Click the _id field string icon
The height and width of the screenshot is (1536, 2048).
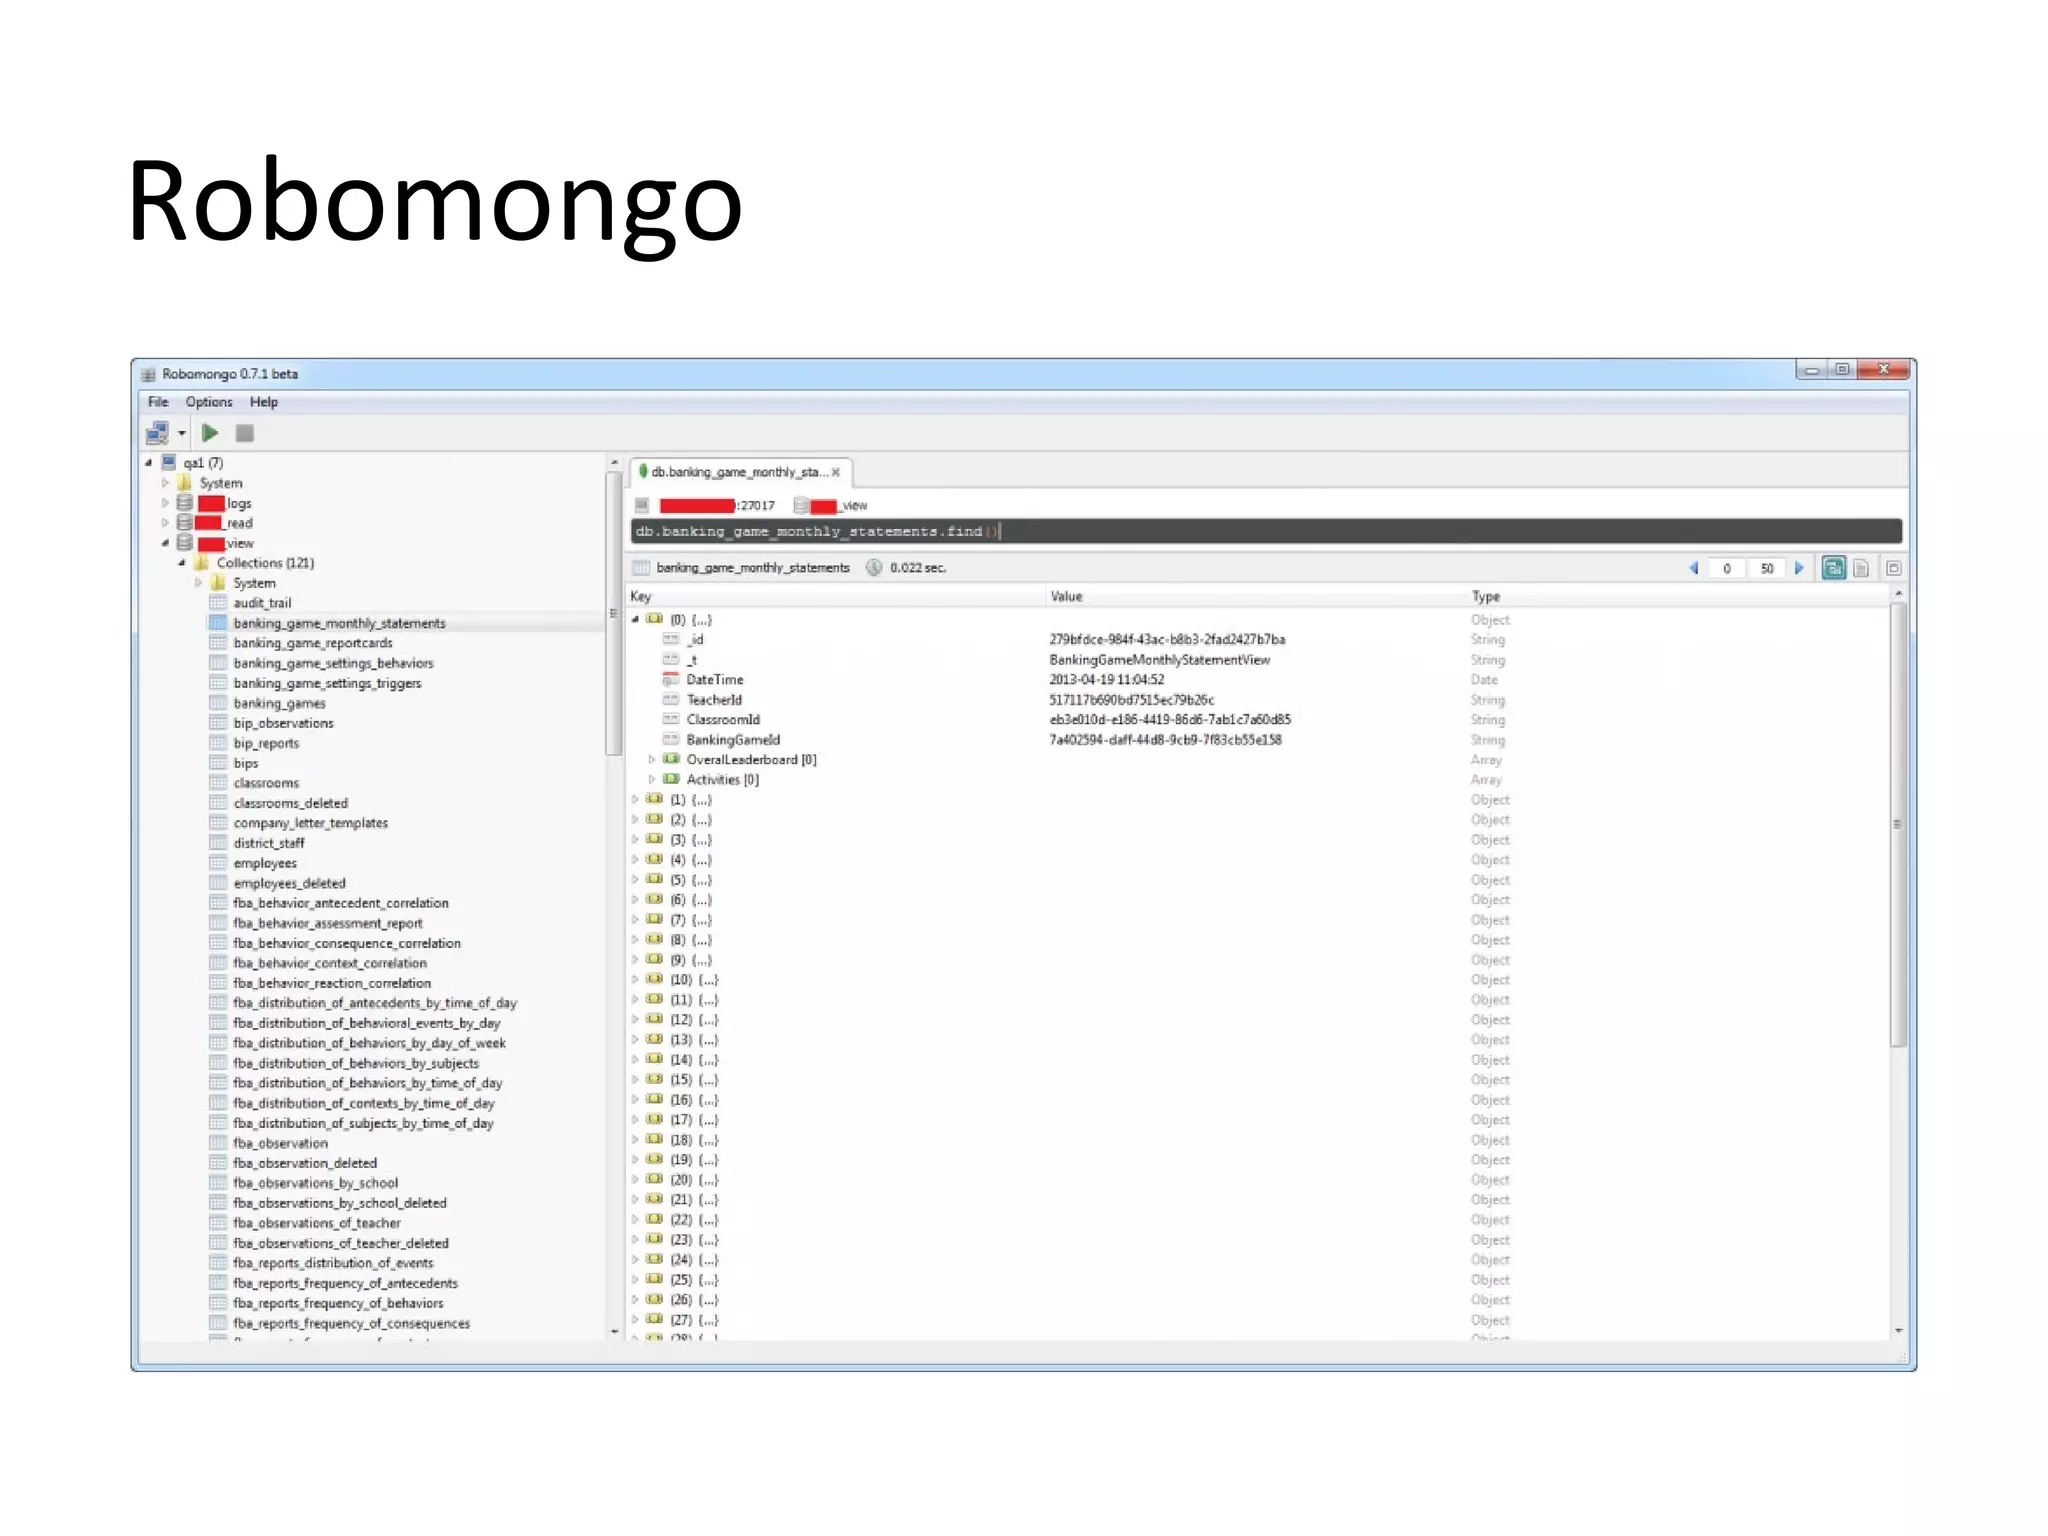[671, 639]
